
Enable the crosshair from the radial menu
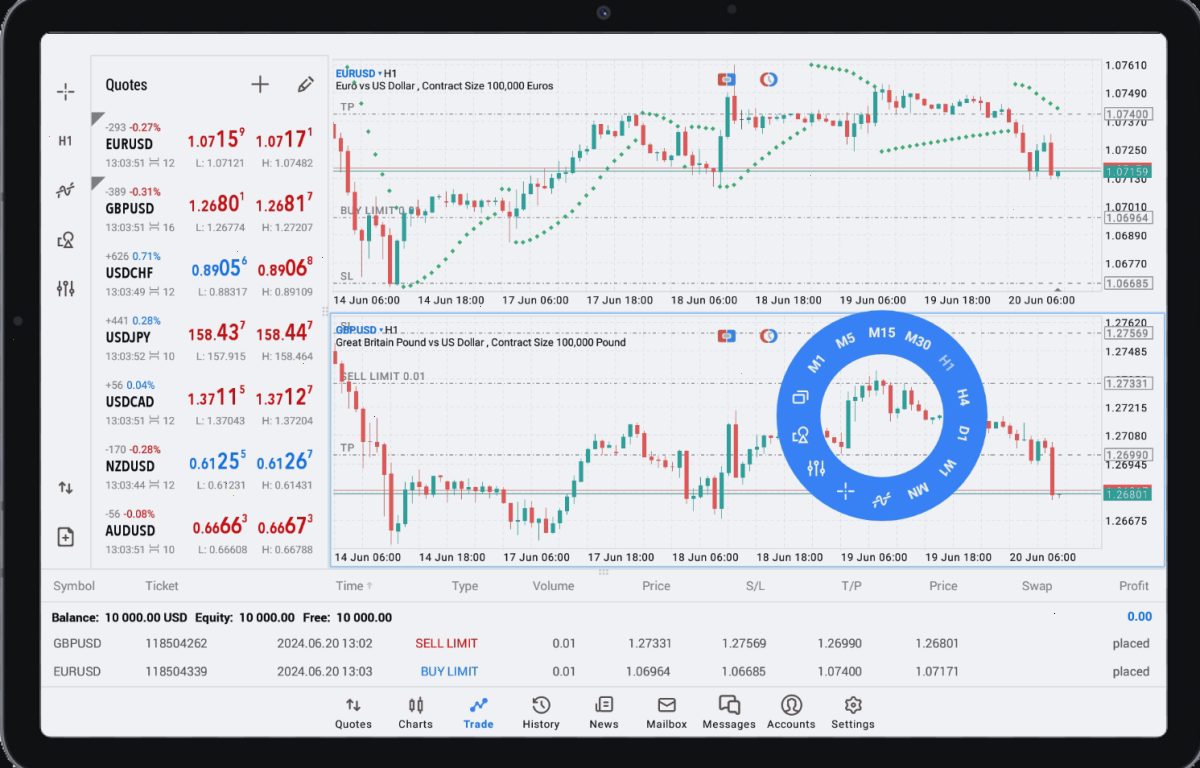[x=846, y=491]
